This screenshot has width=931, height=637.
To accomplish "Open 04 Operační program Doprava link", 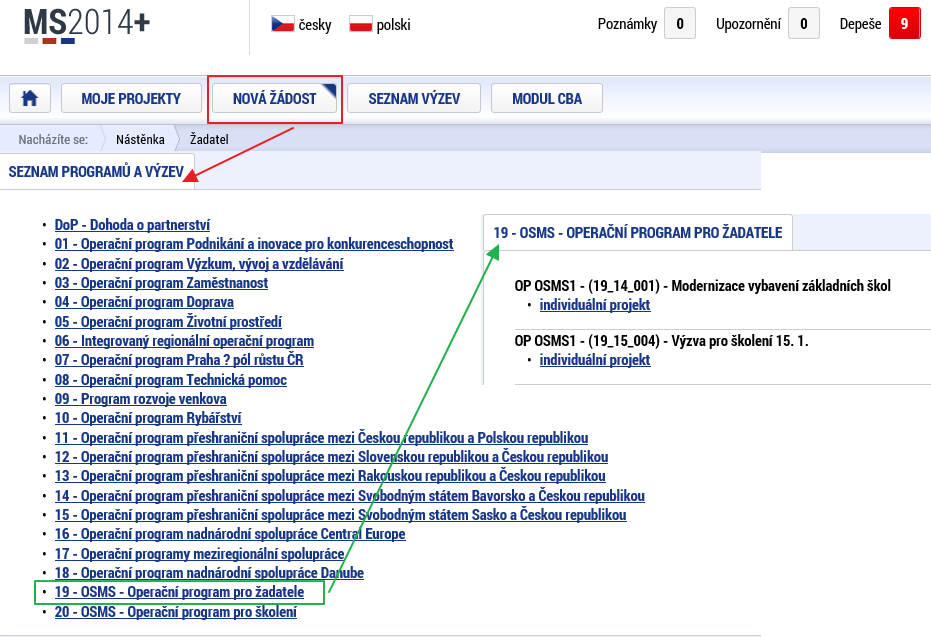I will [x=144, y=302].
